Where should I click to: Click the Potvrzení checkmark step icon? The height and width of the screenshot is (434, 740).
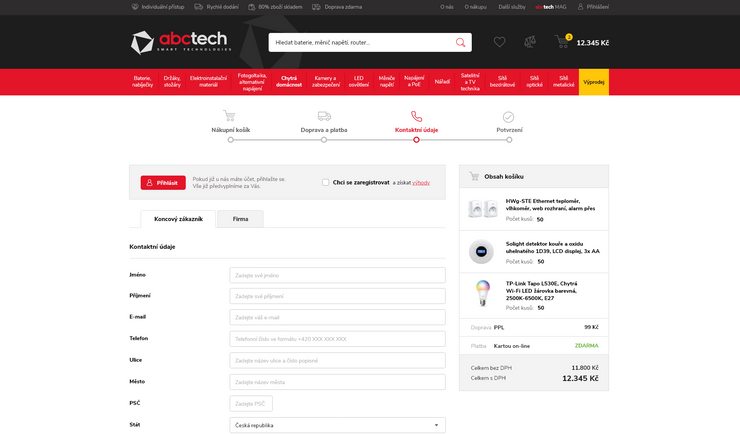coord(509,117)
